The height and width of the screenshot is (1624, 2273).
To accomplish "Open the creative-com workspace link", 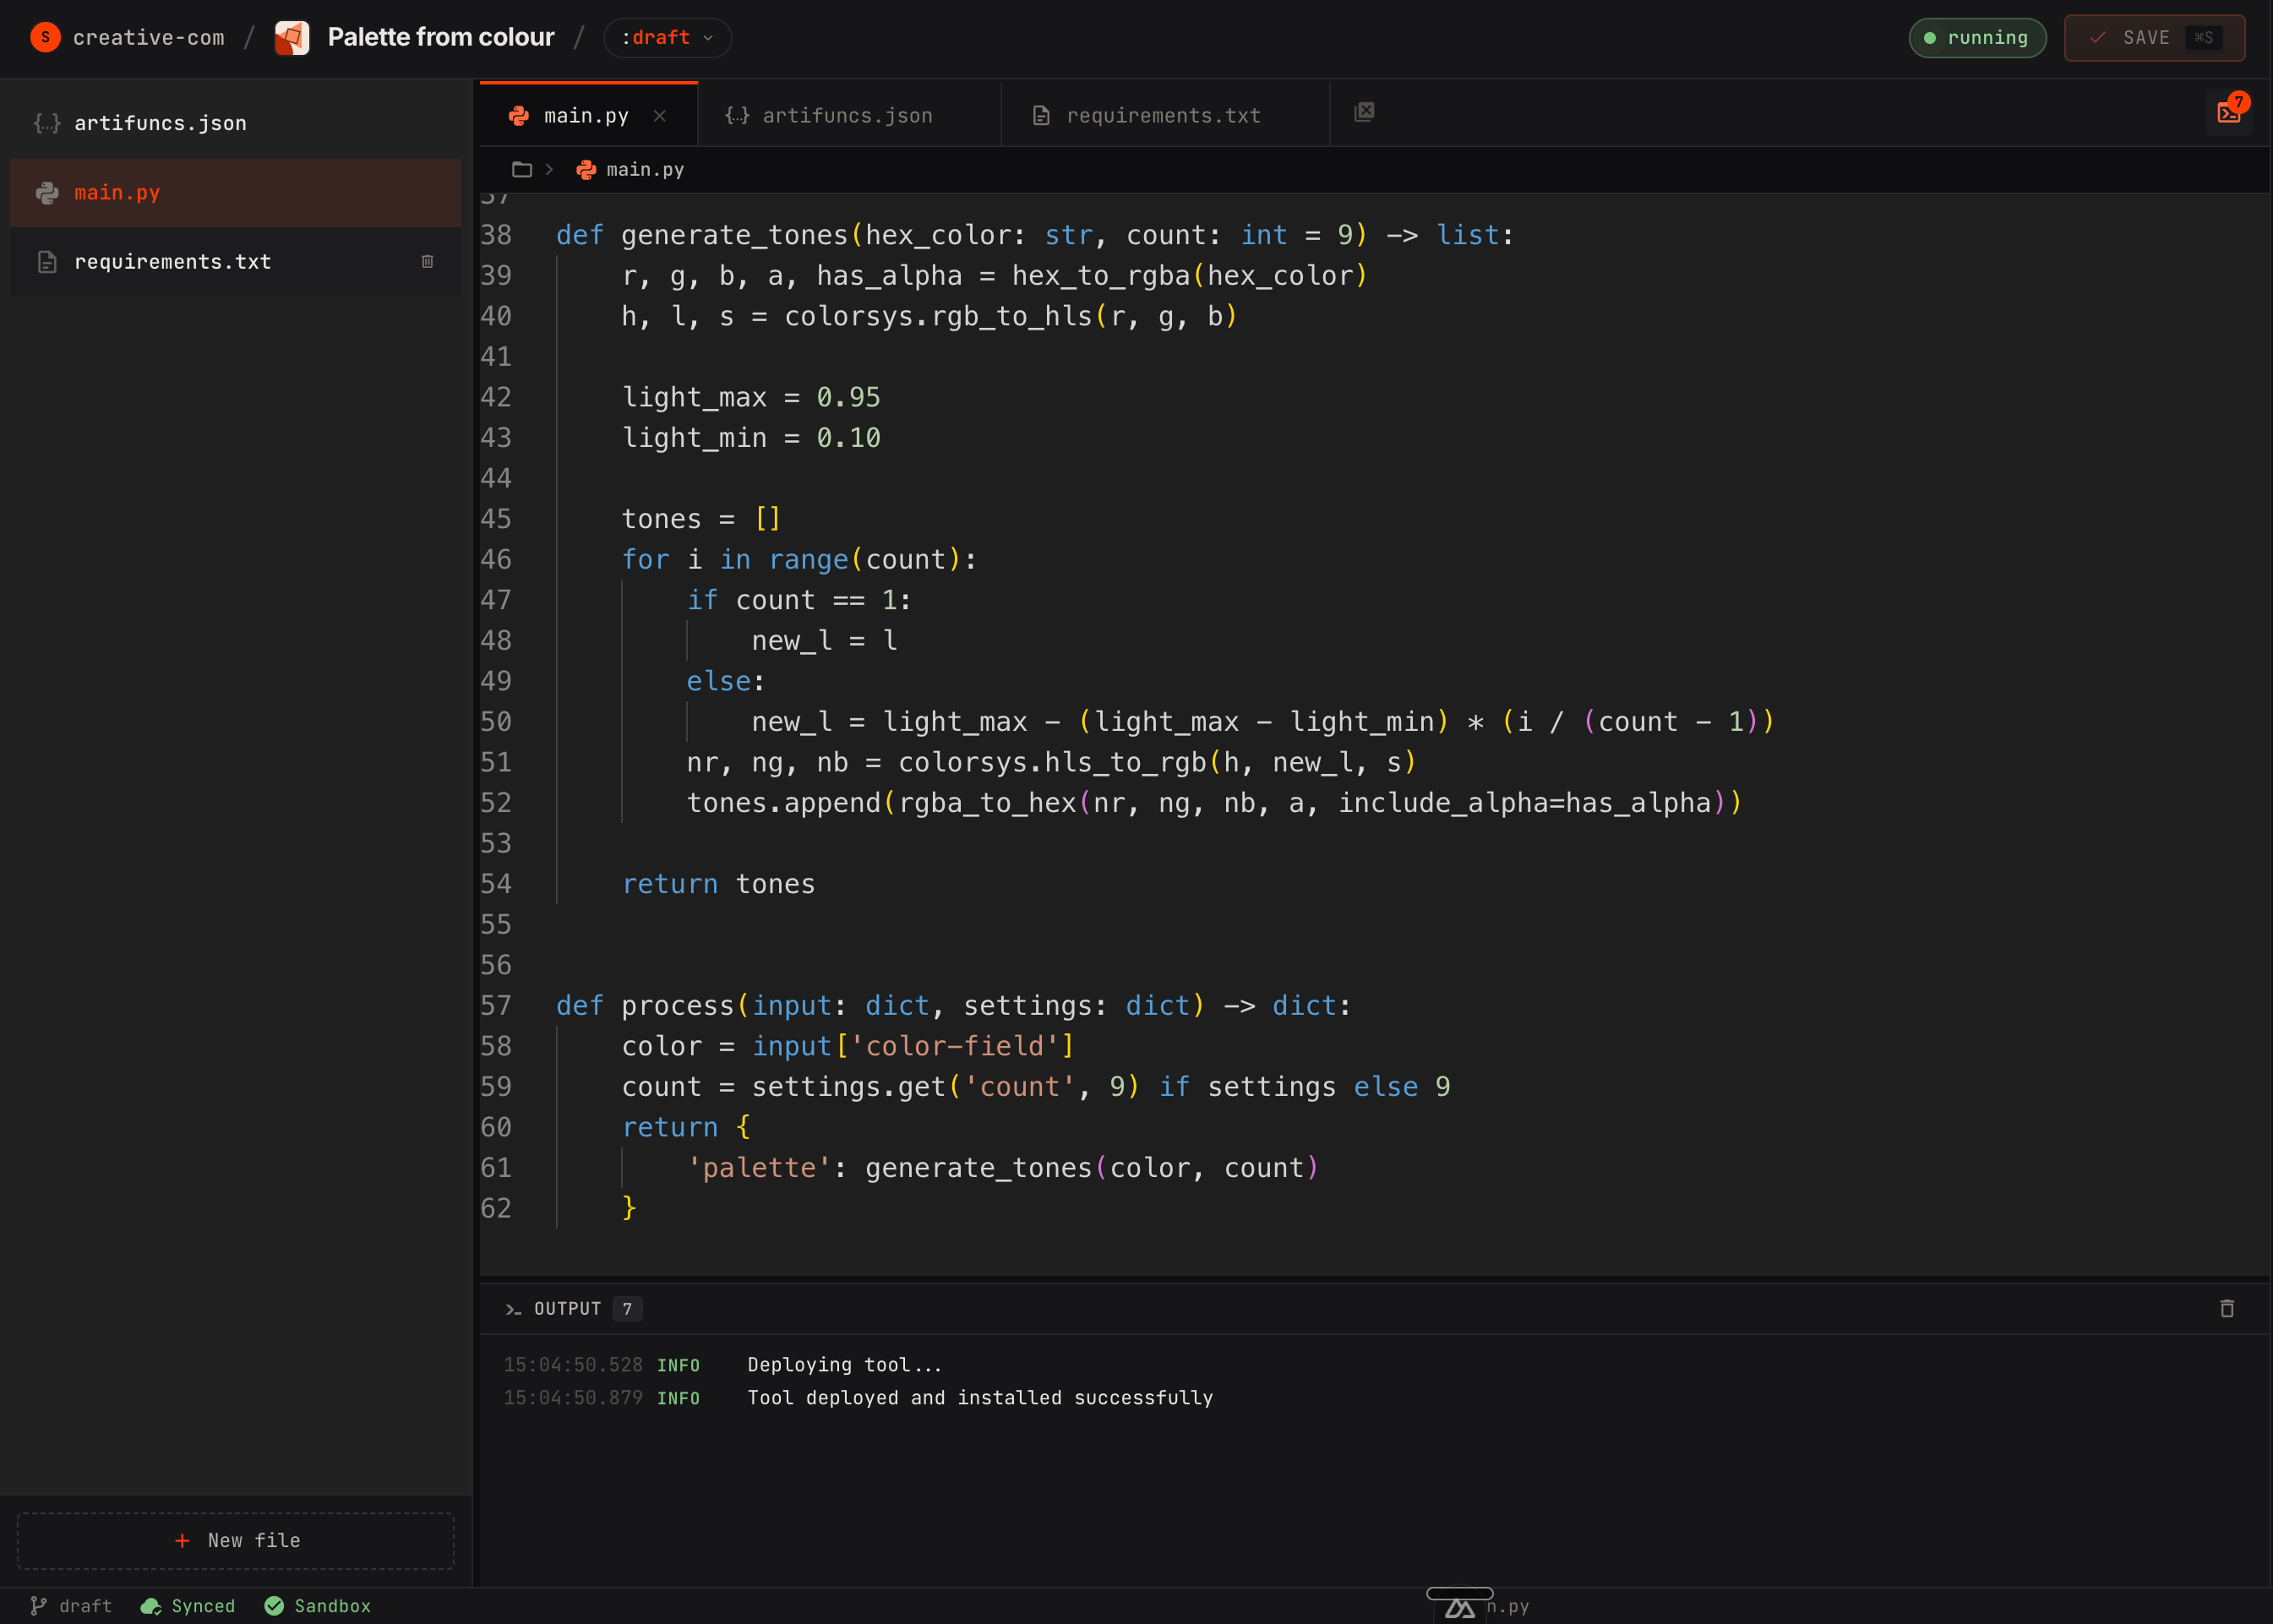I will (148, 37).
